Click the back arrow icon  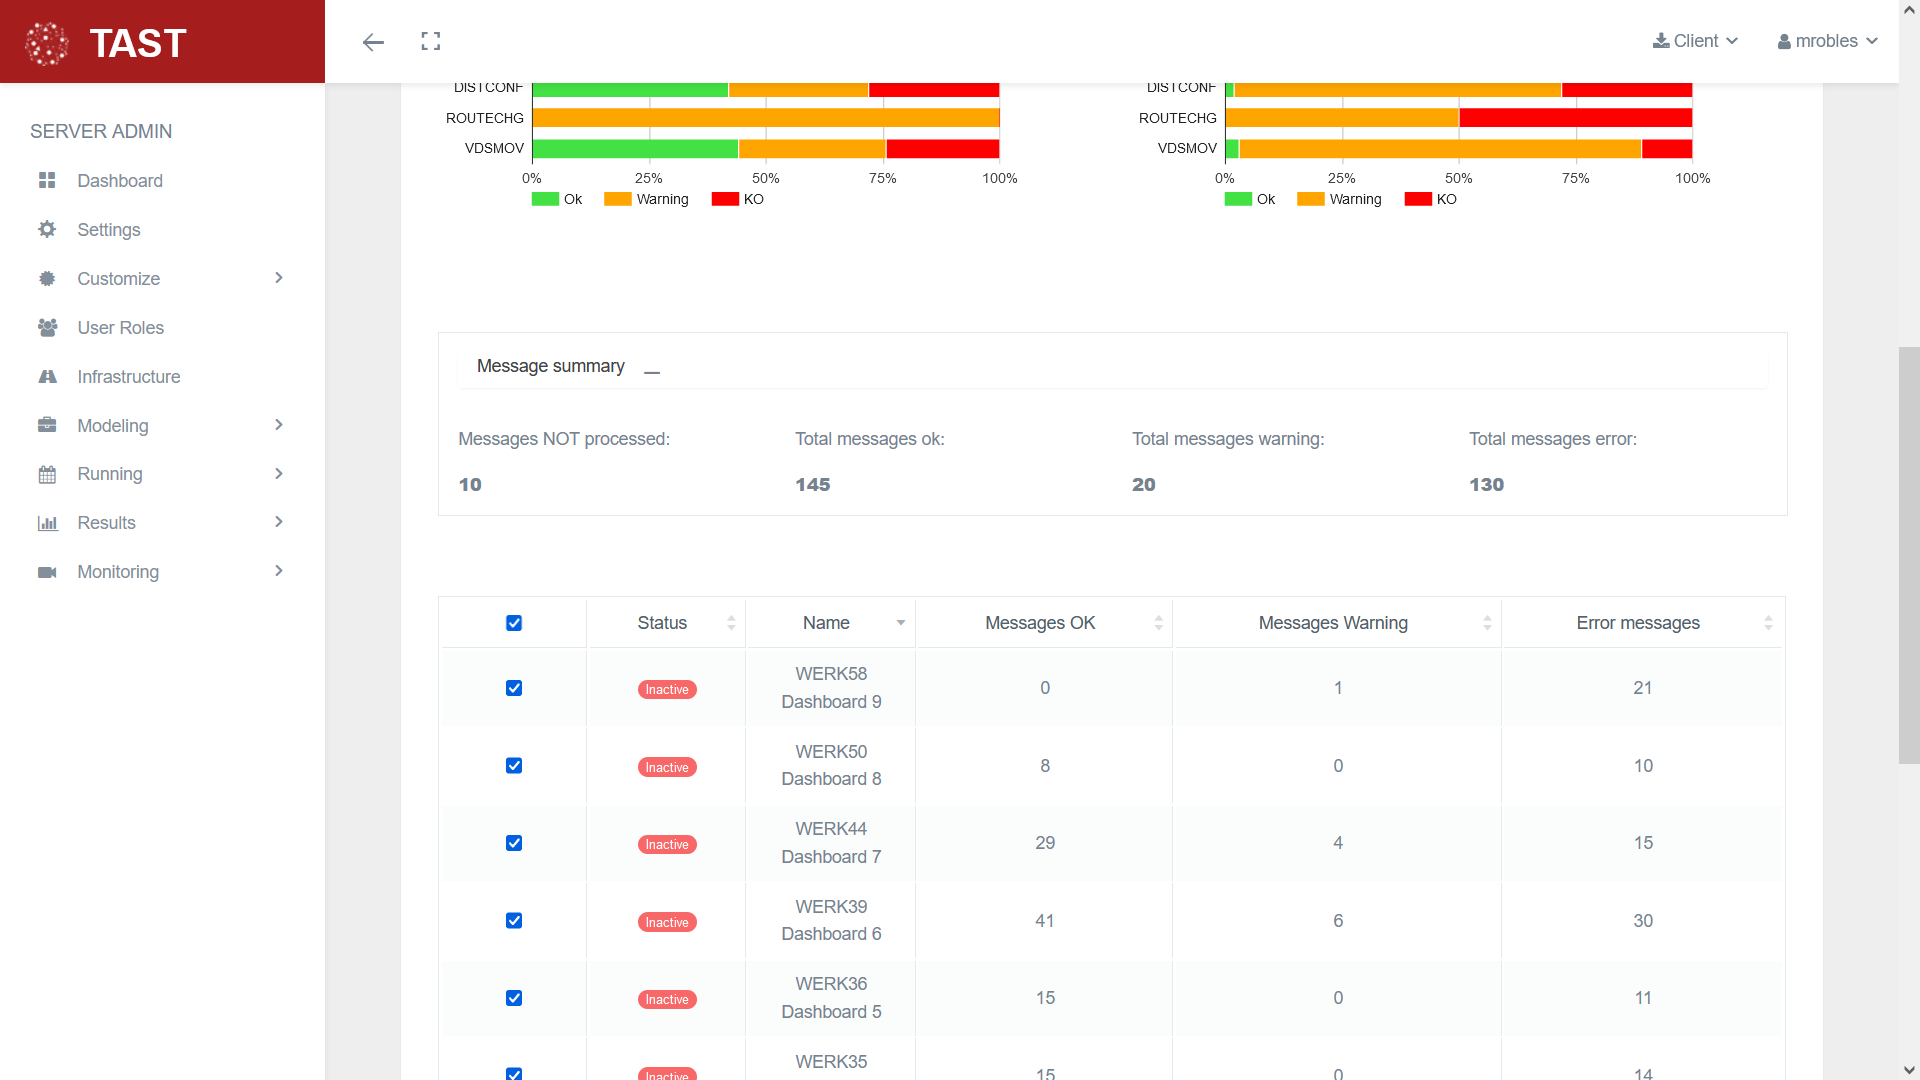click(373, 42)
